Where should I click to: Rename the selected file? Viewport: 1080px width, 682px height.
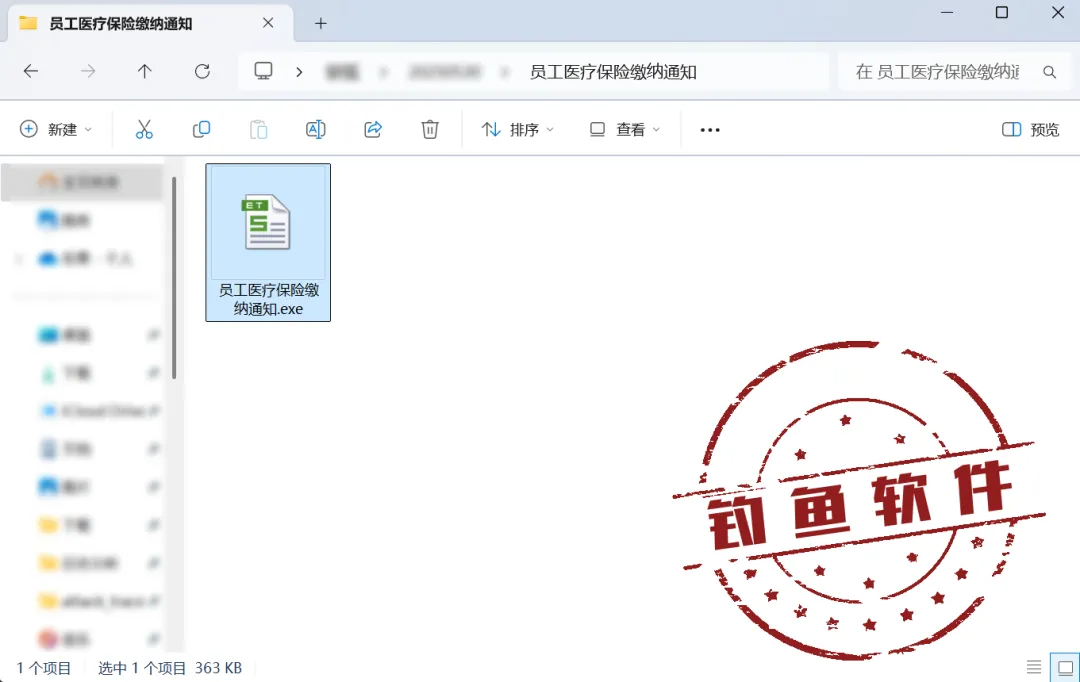pos(315,130)
